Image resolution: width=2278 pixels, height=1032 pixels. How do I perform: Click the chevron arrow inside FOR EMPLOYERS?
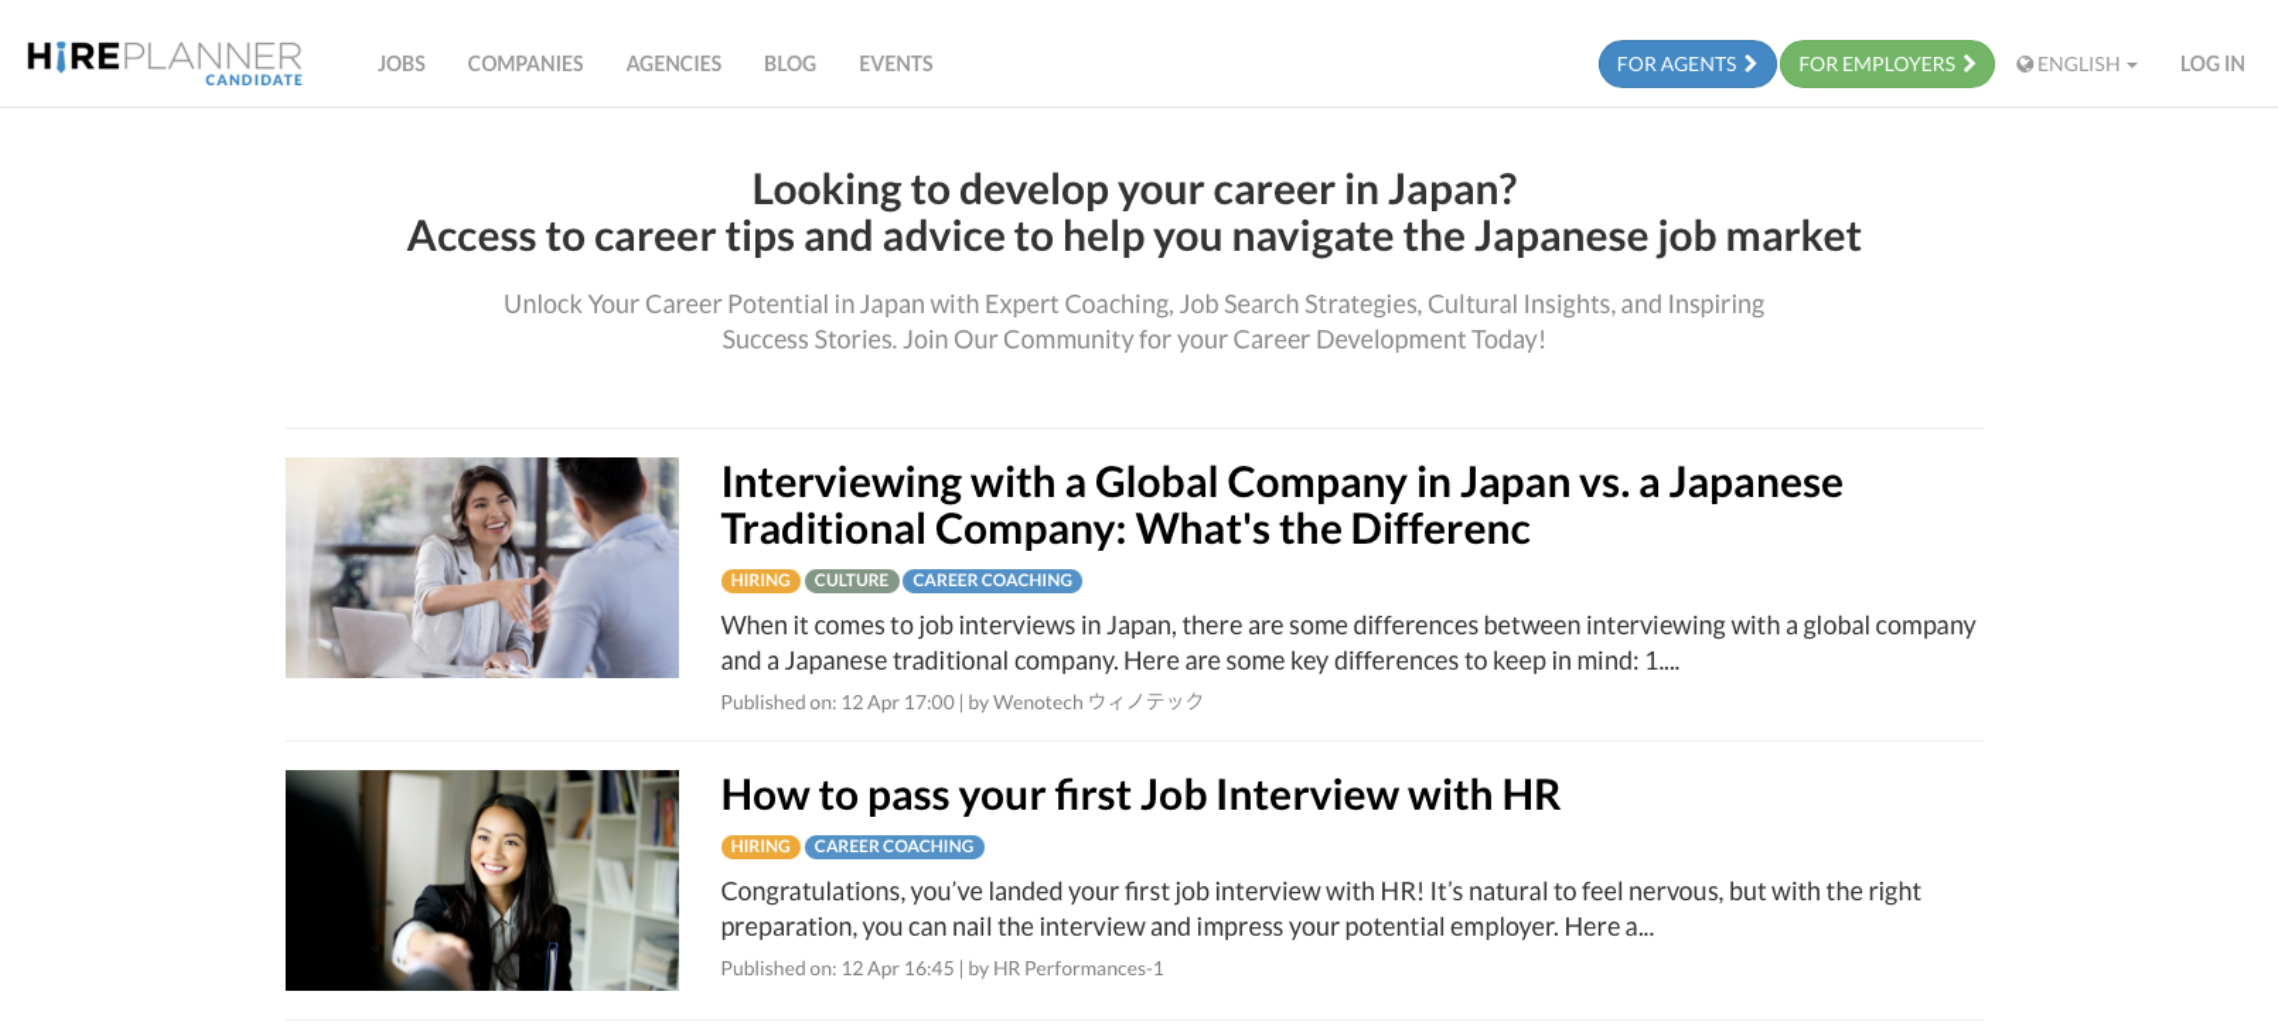pyautogui.click(x=1968, y=63)
